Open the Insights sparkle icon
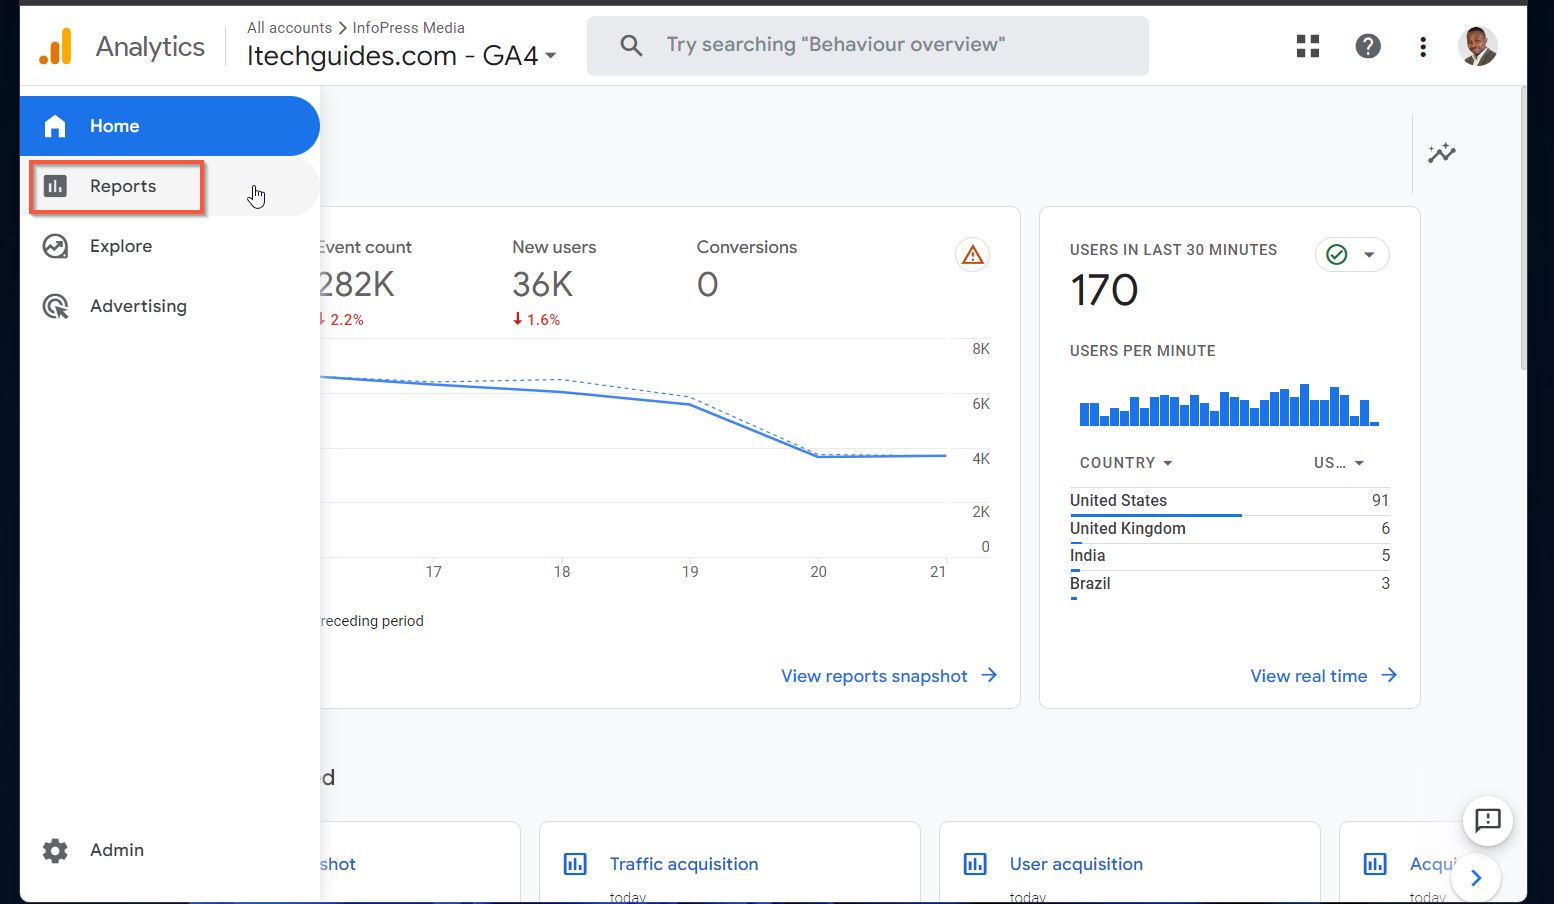 [1441, 153]
